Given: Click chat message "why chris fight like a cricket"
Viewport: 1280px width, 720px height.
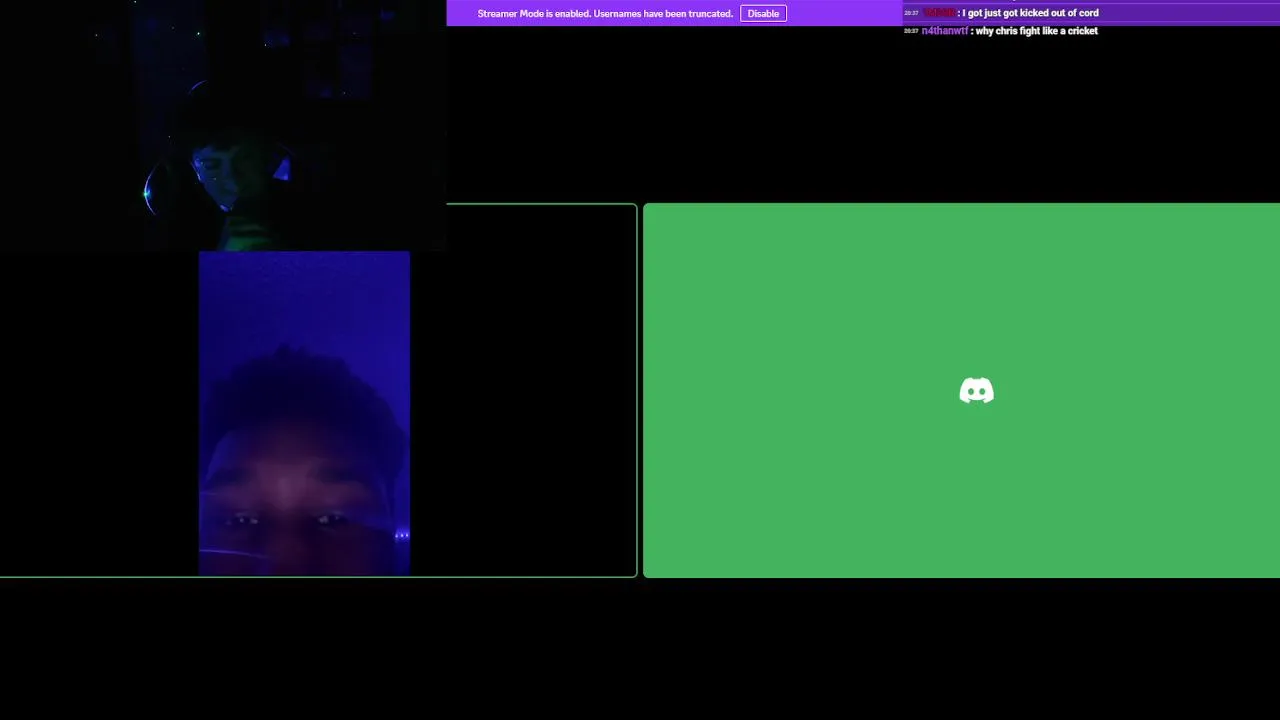Looking at the screenshot, I should 1036,31.
